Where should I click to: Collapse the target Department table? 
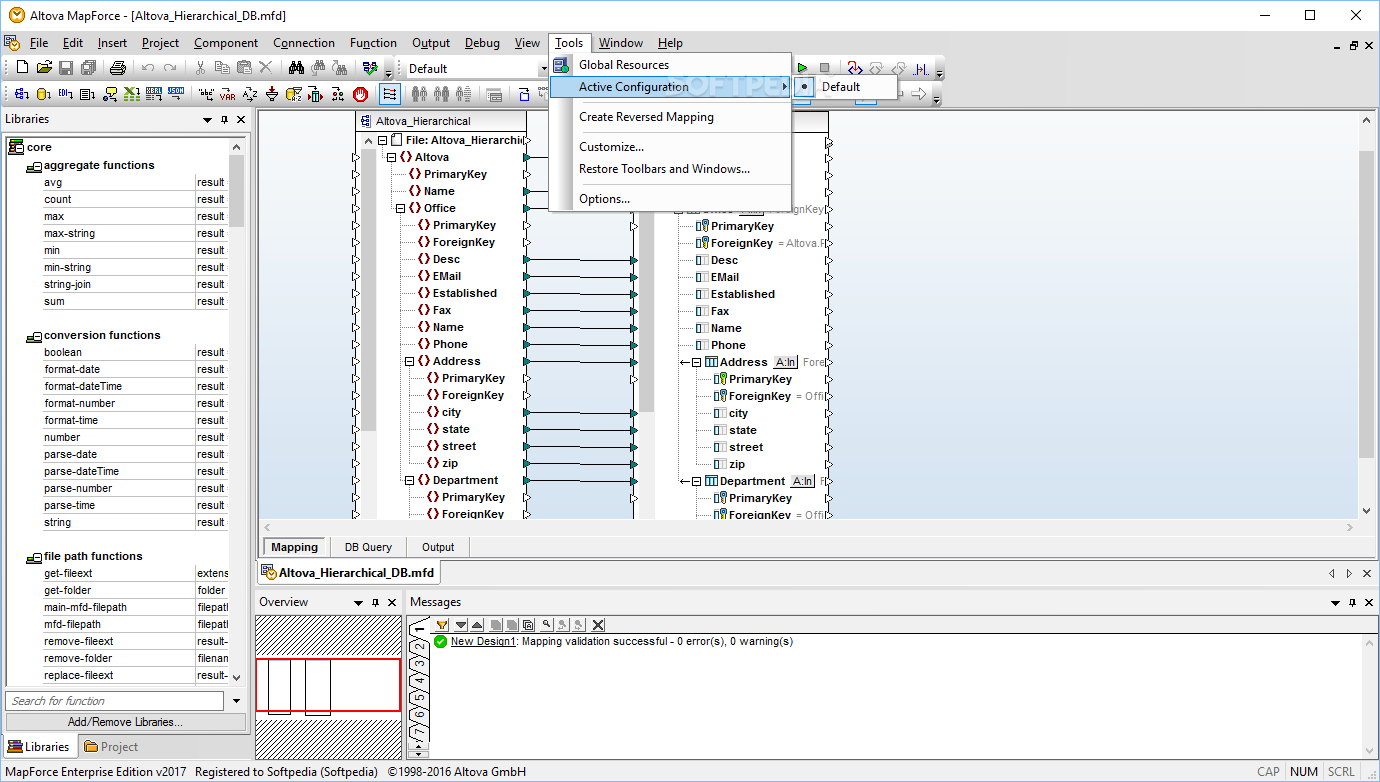[697, 481]
